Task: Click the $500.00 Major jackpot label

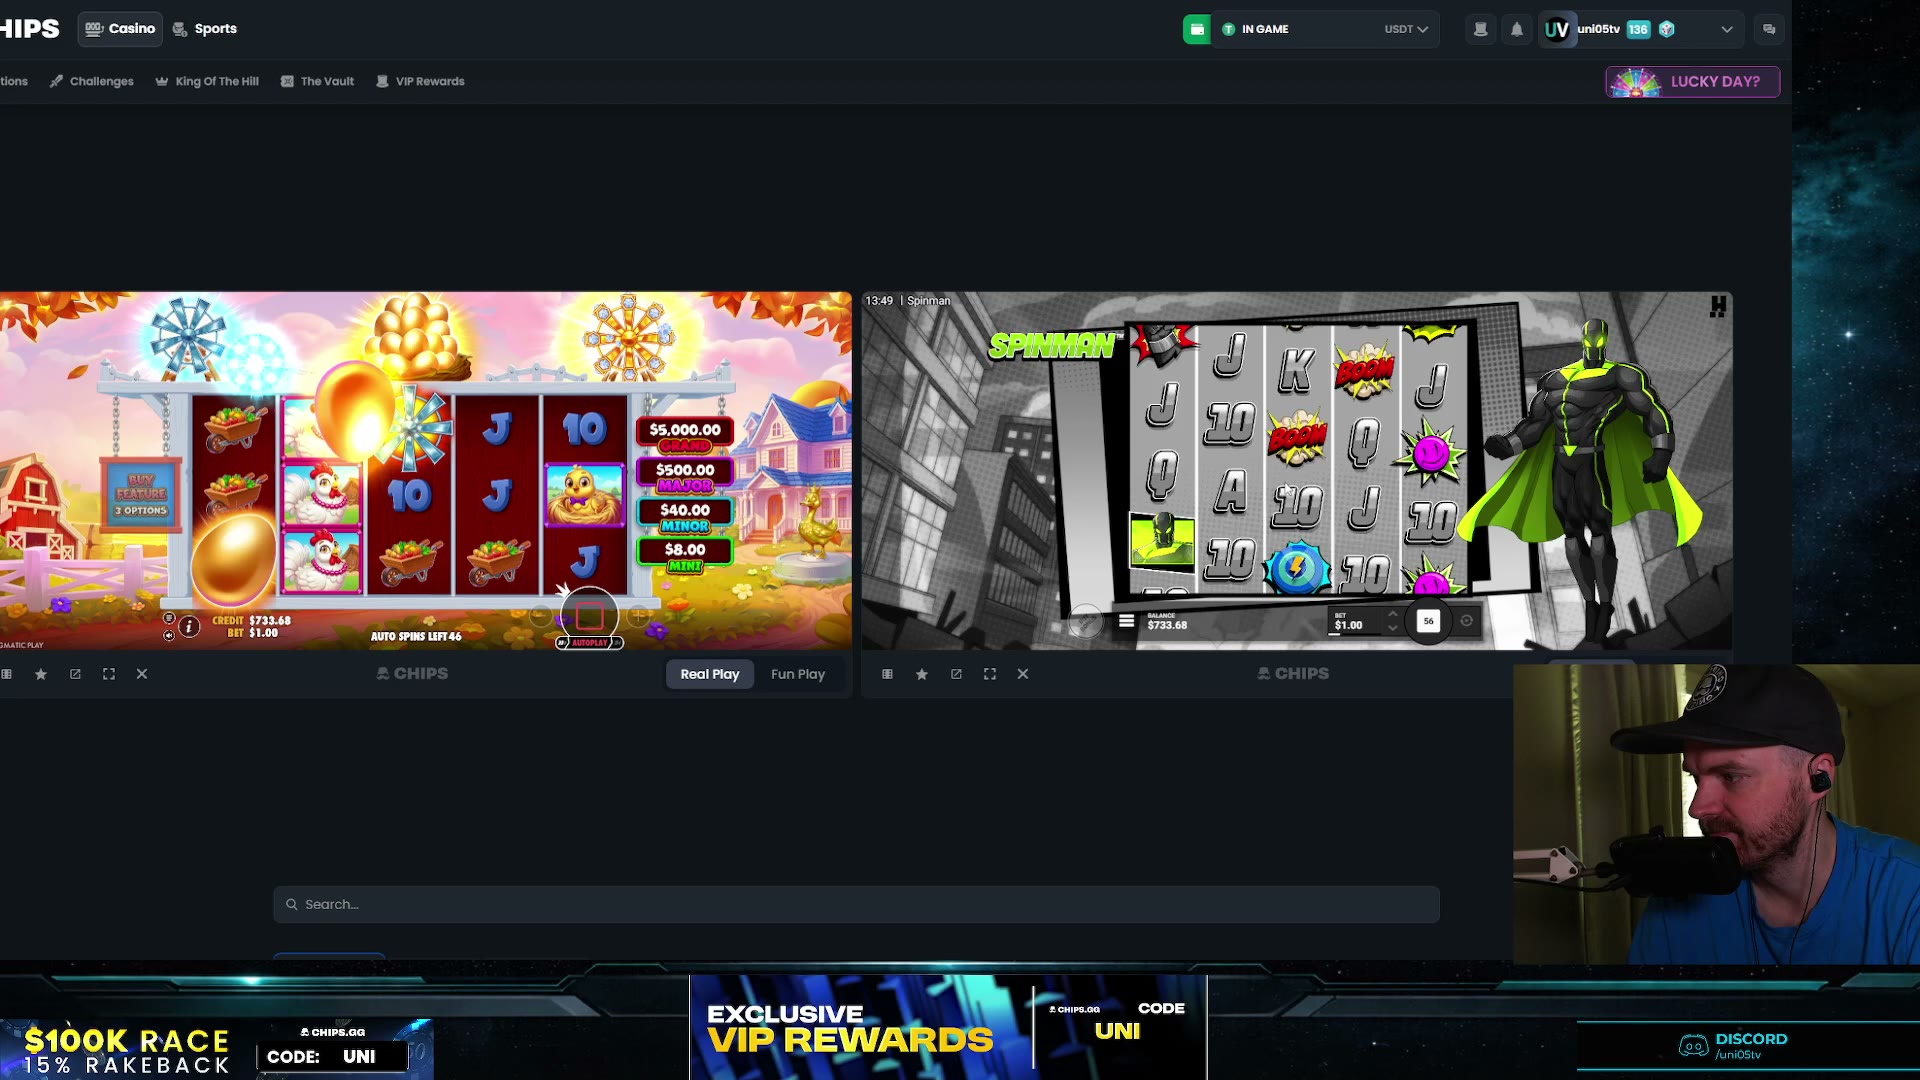Action: pos(685,474)
